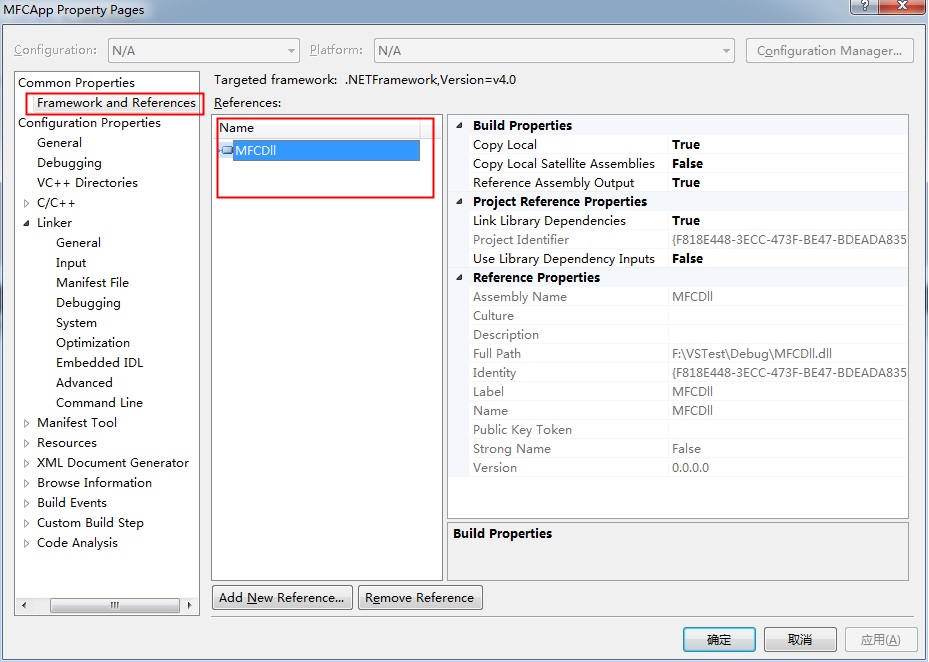Open the Debugging page under Configuration Properties
Screen dimensions: 929x662
(69, 163)
